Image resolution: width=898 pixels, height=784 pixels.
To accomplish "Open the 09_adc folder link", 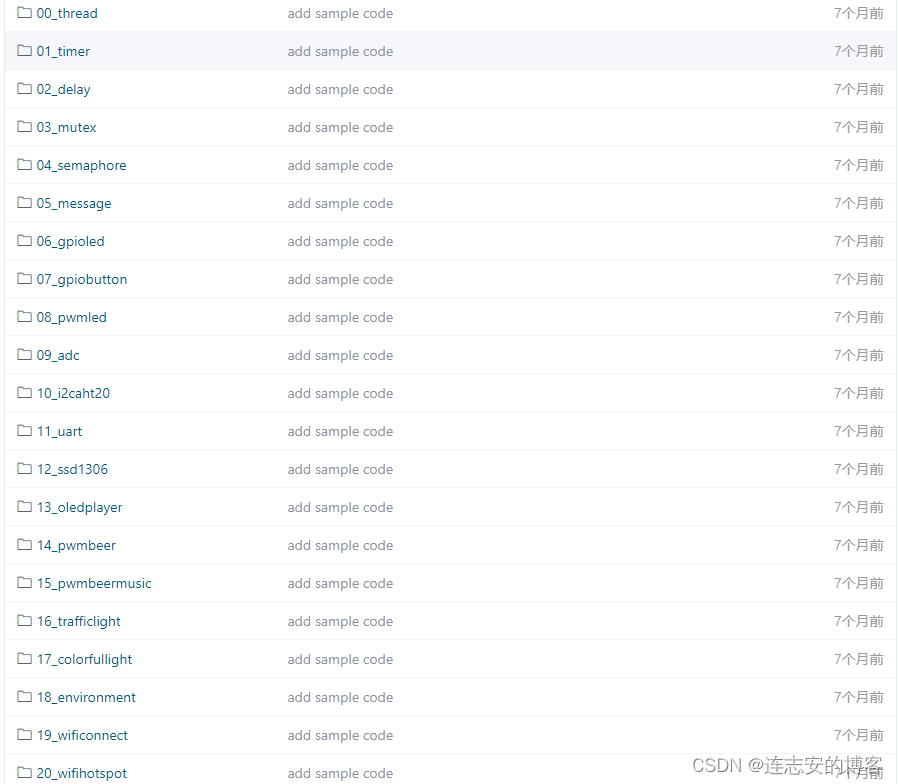I will (58, 355).
